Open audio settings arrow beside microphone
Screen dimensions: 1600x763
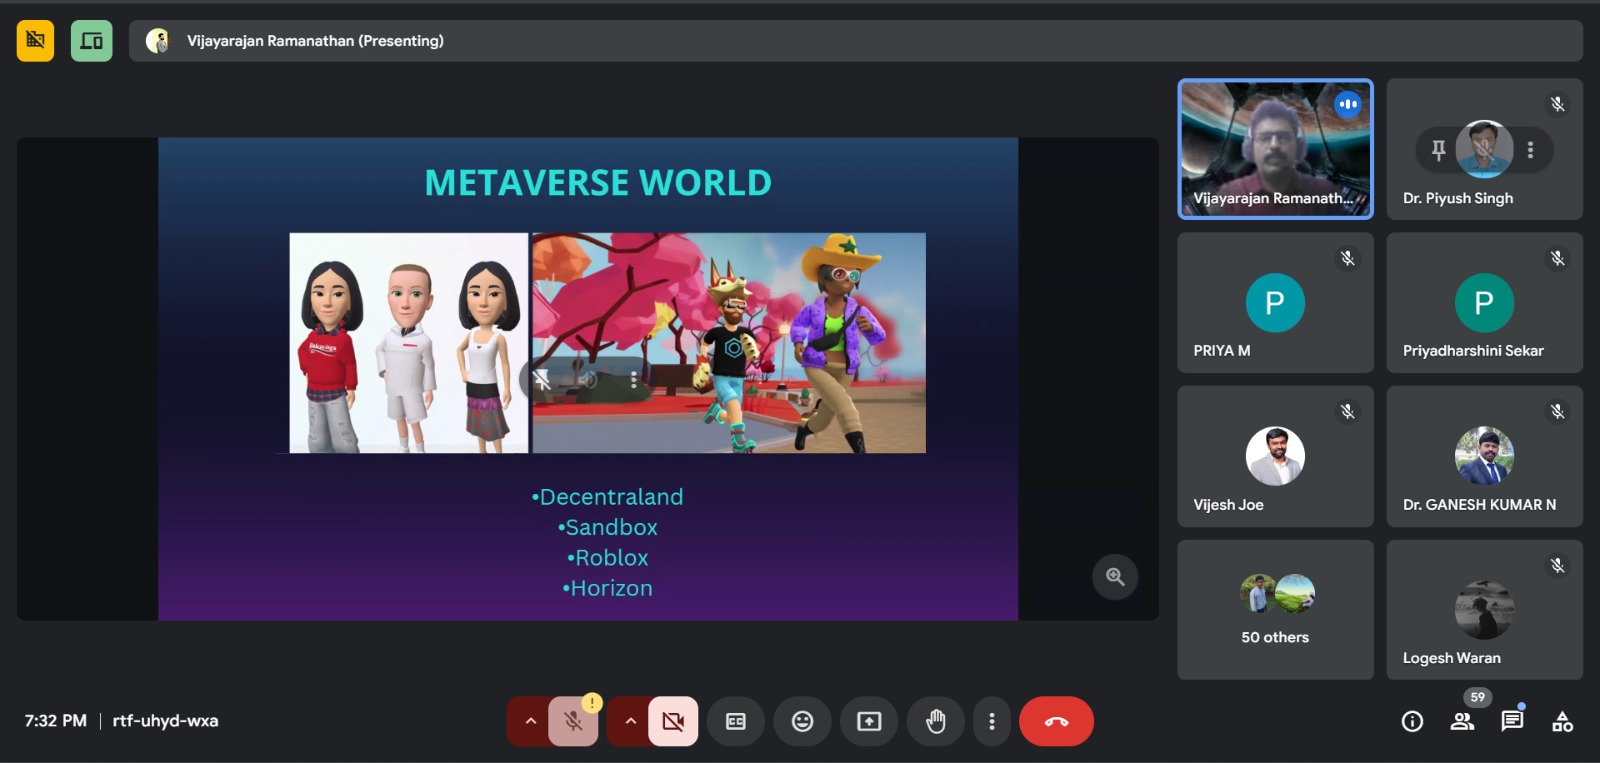530,721
